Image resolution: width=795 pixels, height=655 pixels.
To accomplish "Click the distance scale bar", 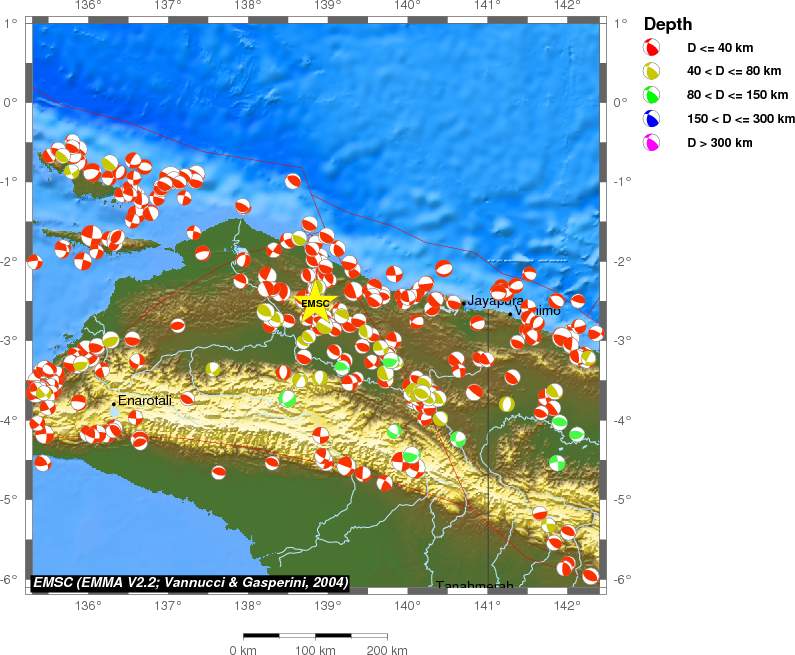I will pos(315,635).
